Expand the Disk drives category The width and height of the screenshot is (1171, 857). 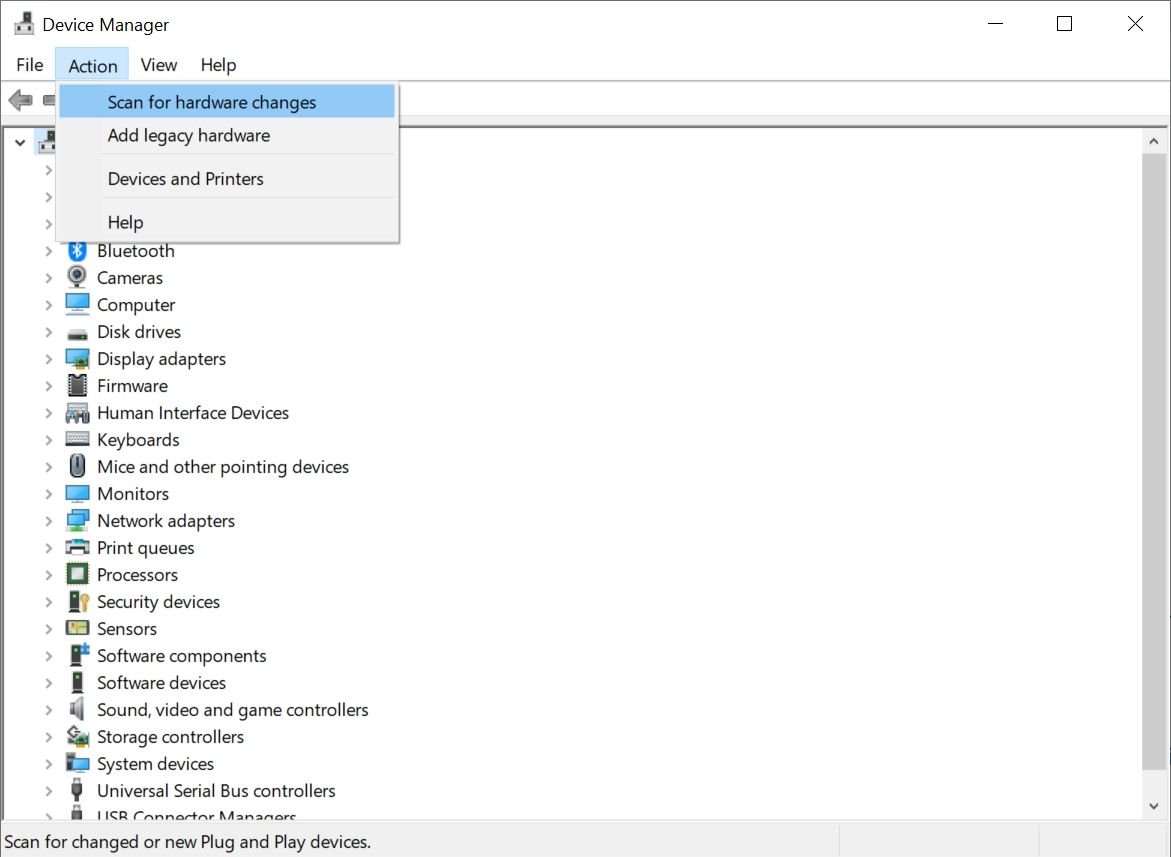pyautogui.click(x=48, y=332)
